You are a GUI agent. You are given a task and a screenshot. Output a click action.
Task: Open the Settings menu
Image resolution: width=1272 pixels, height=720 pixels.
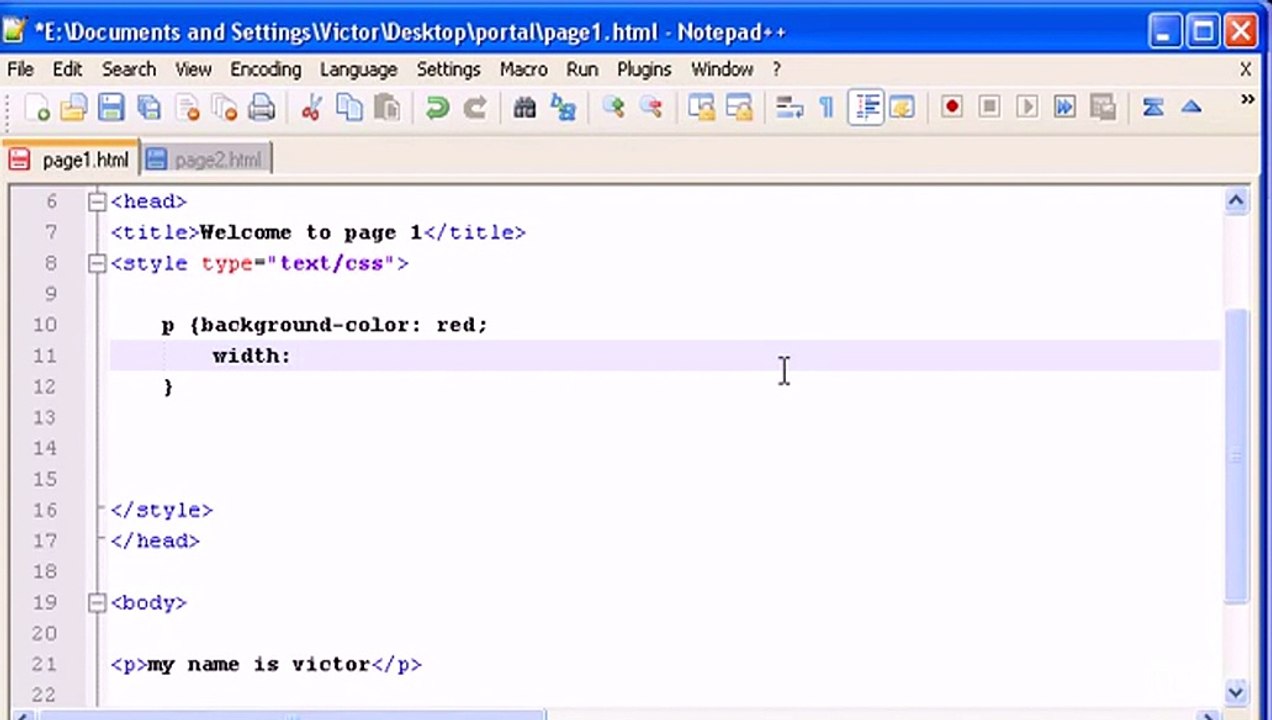[x=448, y=69]
